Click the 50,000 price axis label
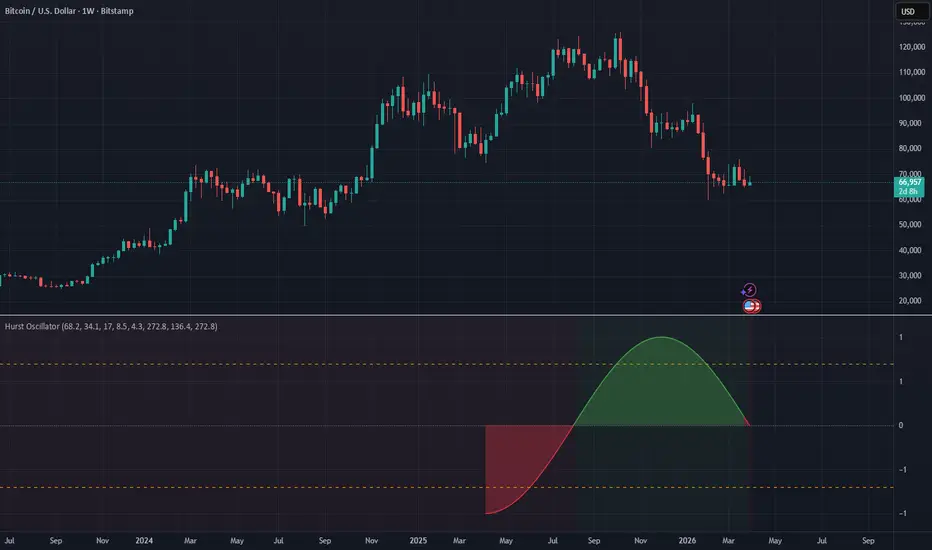The width and height of the screenshot is (932, 550). tap(910, 224)
